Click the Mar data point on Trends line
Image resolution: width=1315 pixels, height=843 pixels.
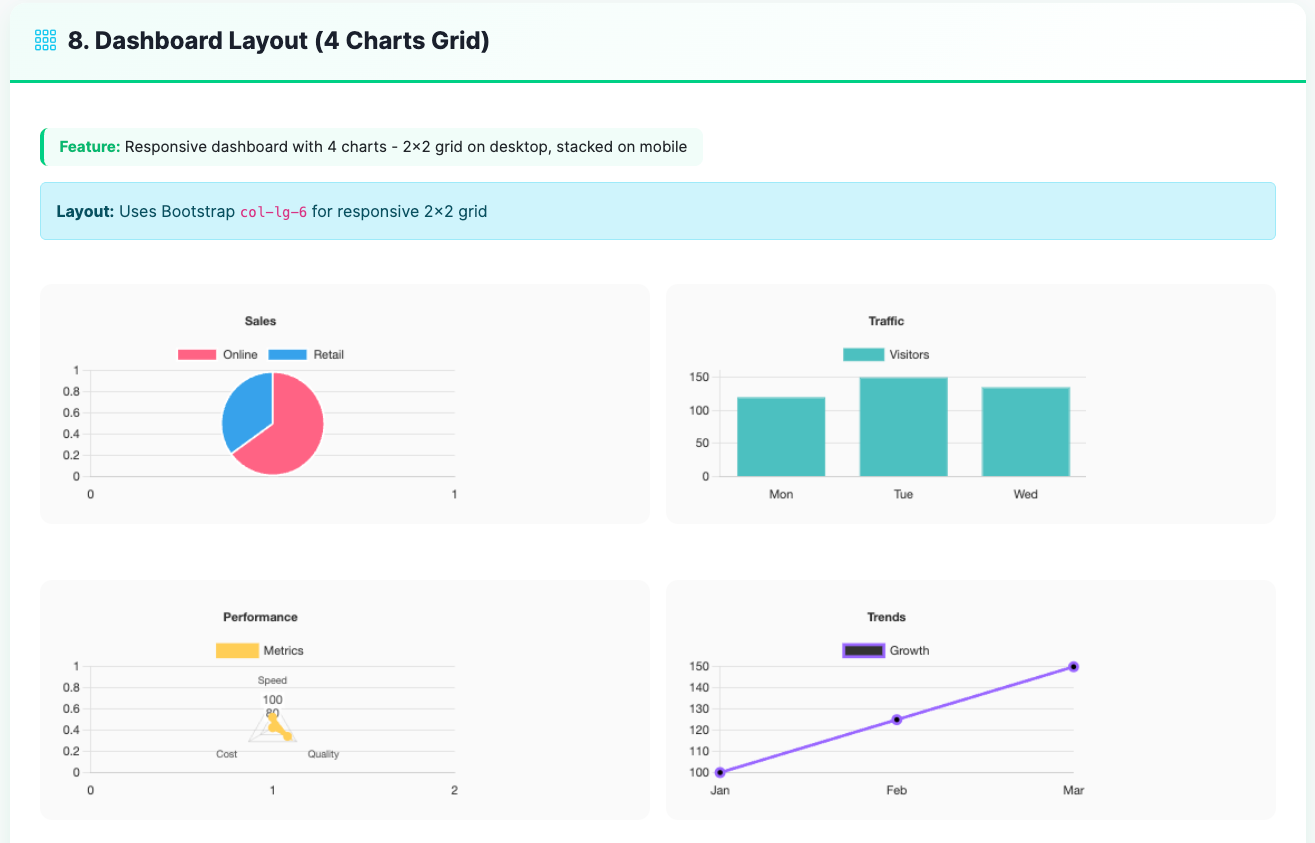pyautogui.click(x=1073, y=666)
